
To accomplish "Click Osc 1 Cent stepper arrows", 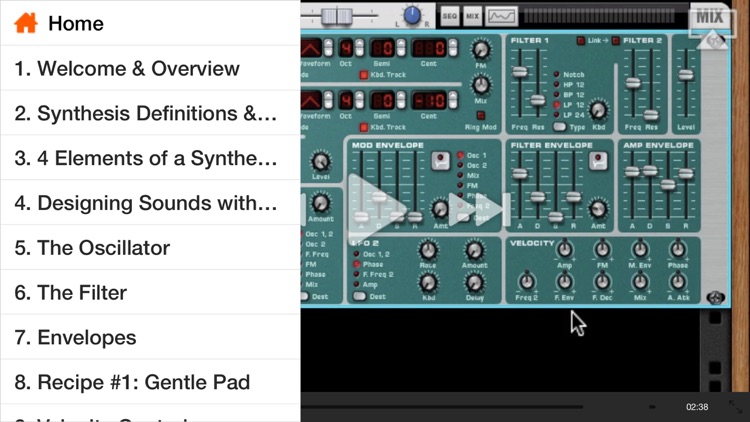I will [452, 48].
